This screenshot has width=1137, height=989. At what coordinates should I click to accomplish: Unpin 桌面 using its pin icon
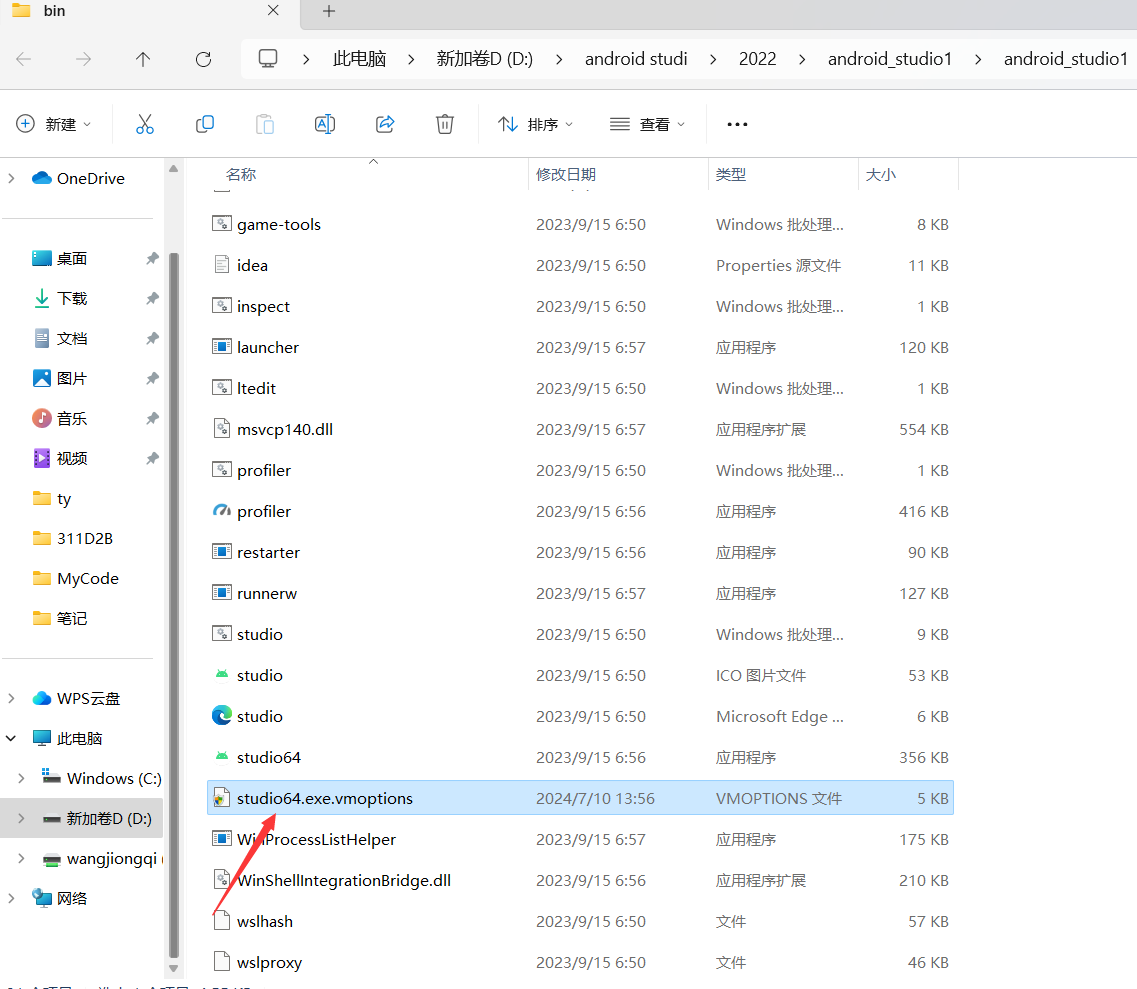point(152,258)
